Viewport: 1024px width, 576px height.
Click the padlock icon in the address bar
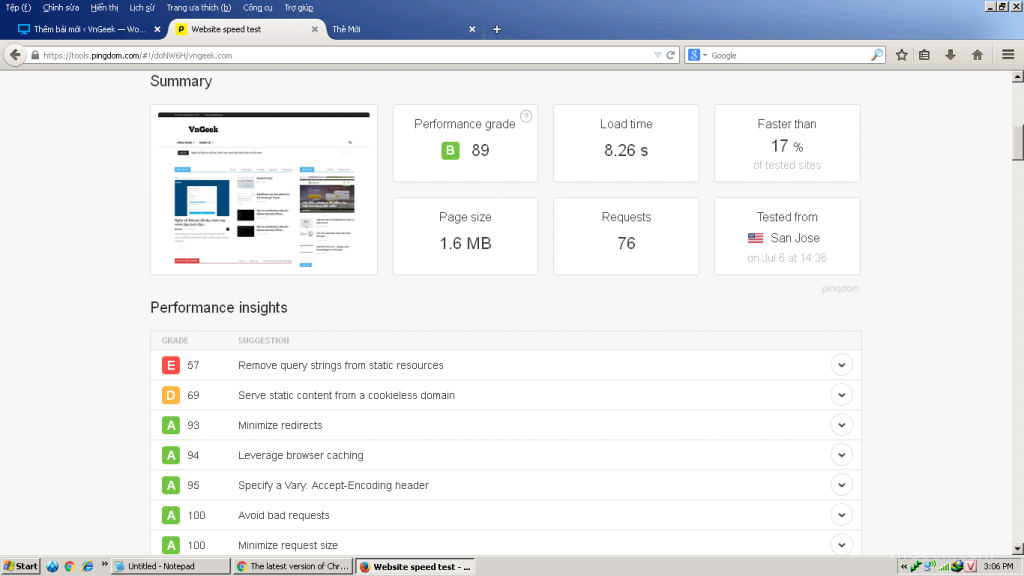coord(35,56)
